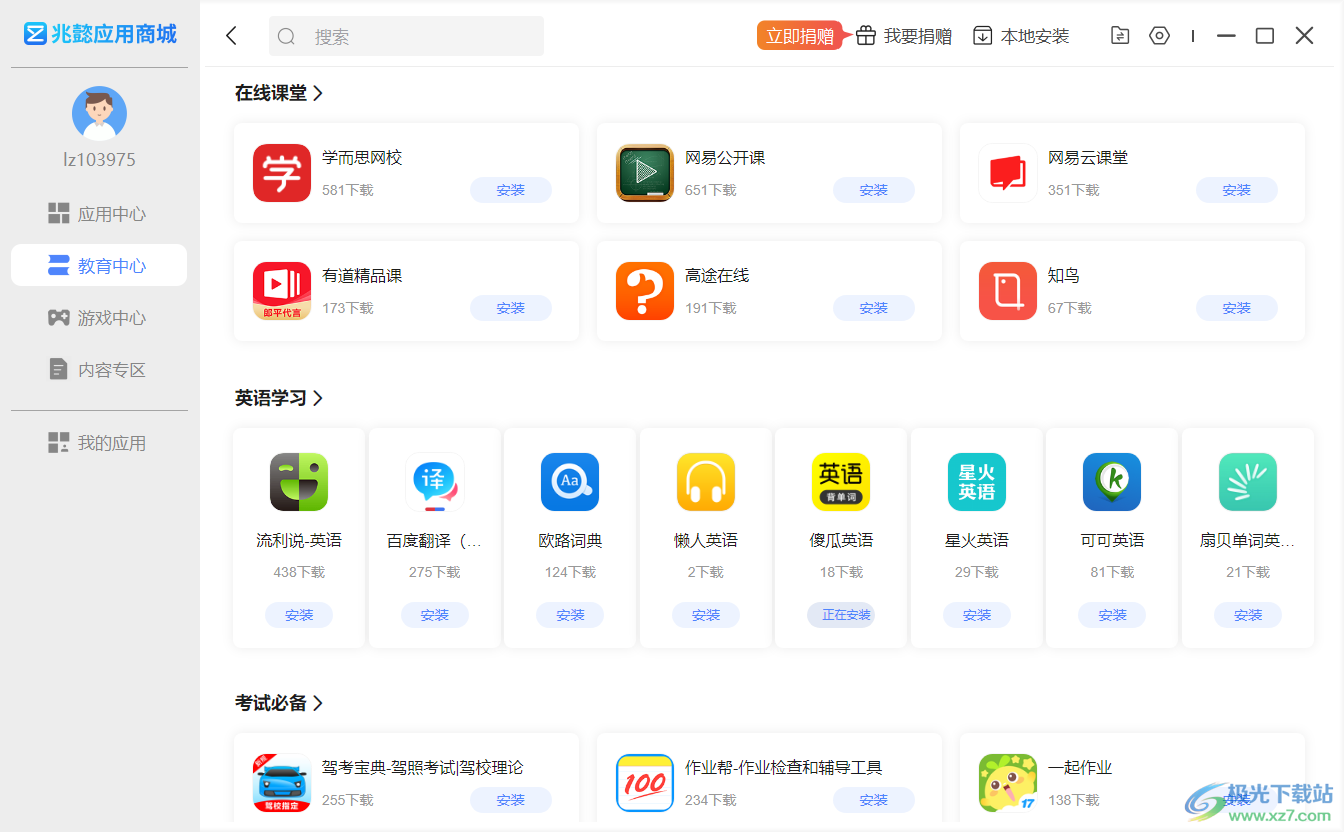The height and width of the screenshot is (832, 1344).
Task: Open the settings hexagon icon
Action: (1159, 36)
